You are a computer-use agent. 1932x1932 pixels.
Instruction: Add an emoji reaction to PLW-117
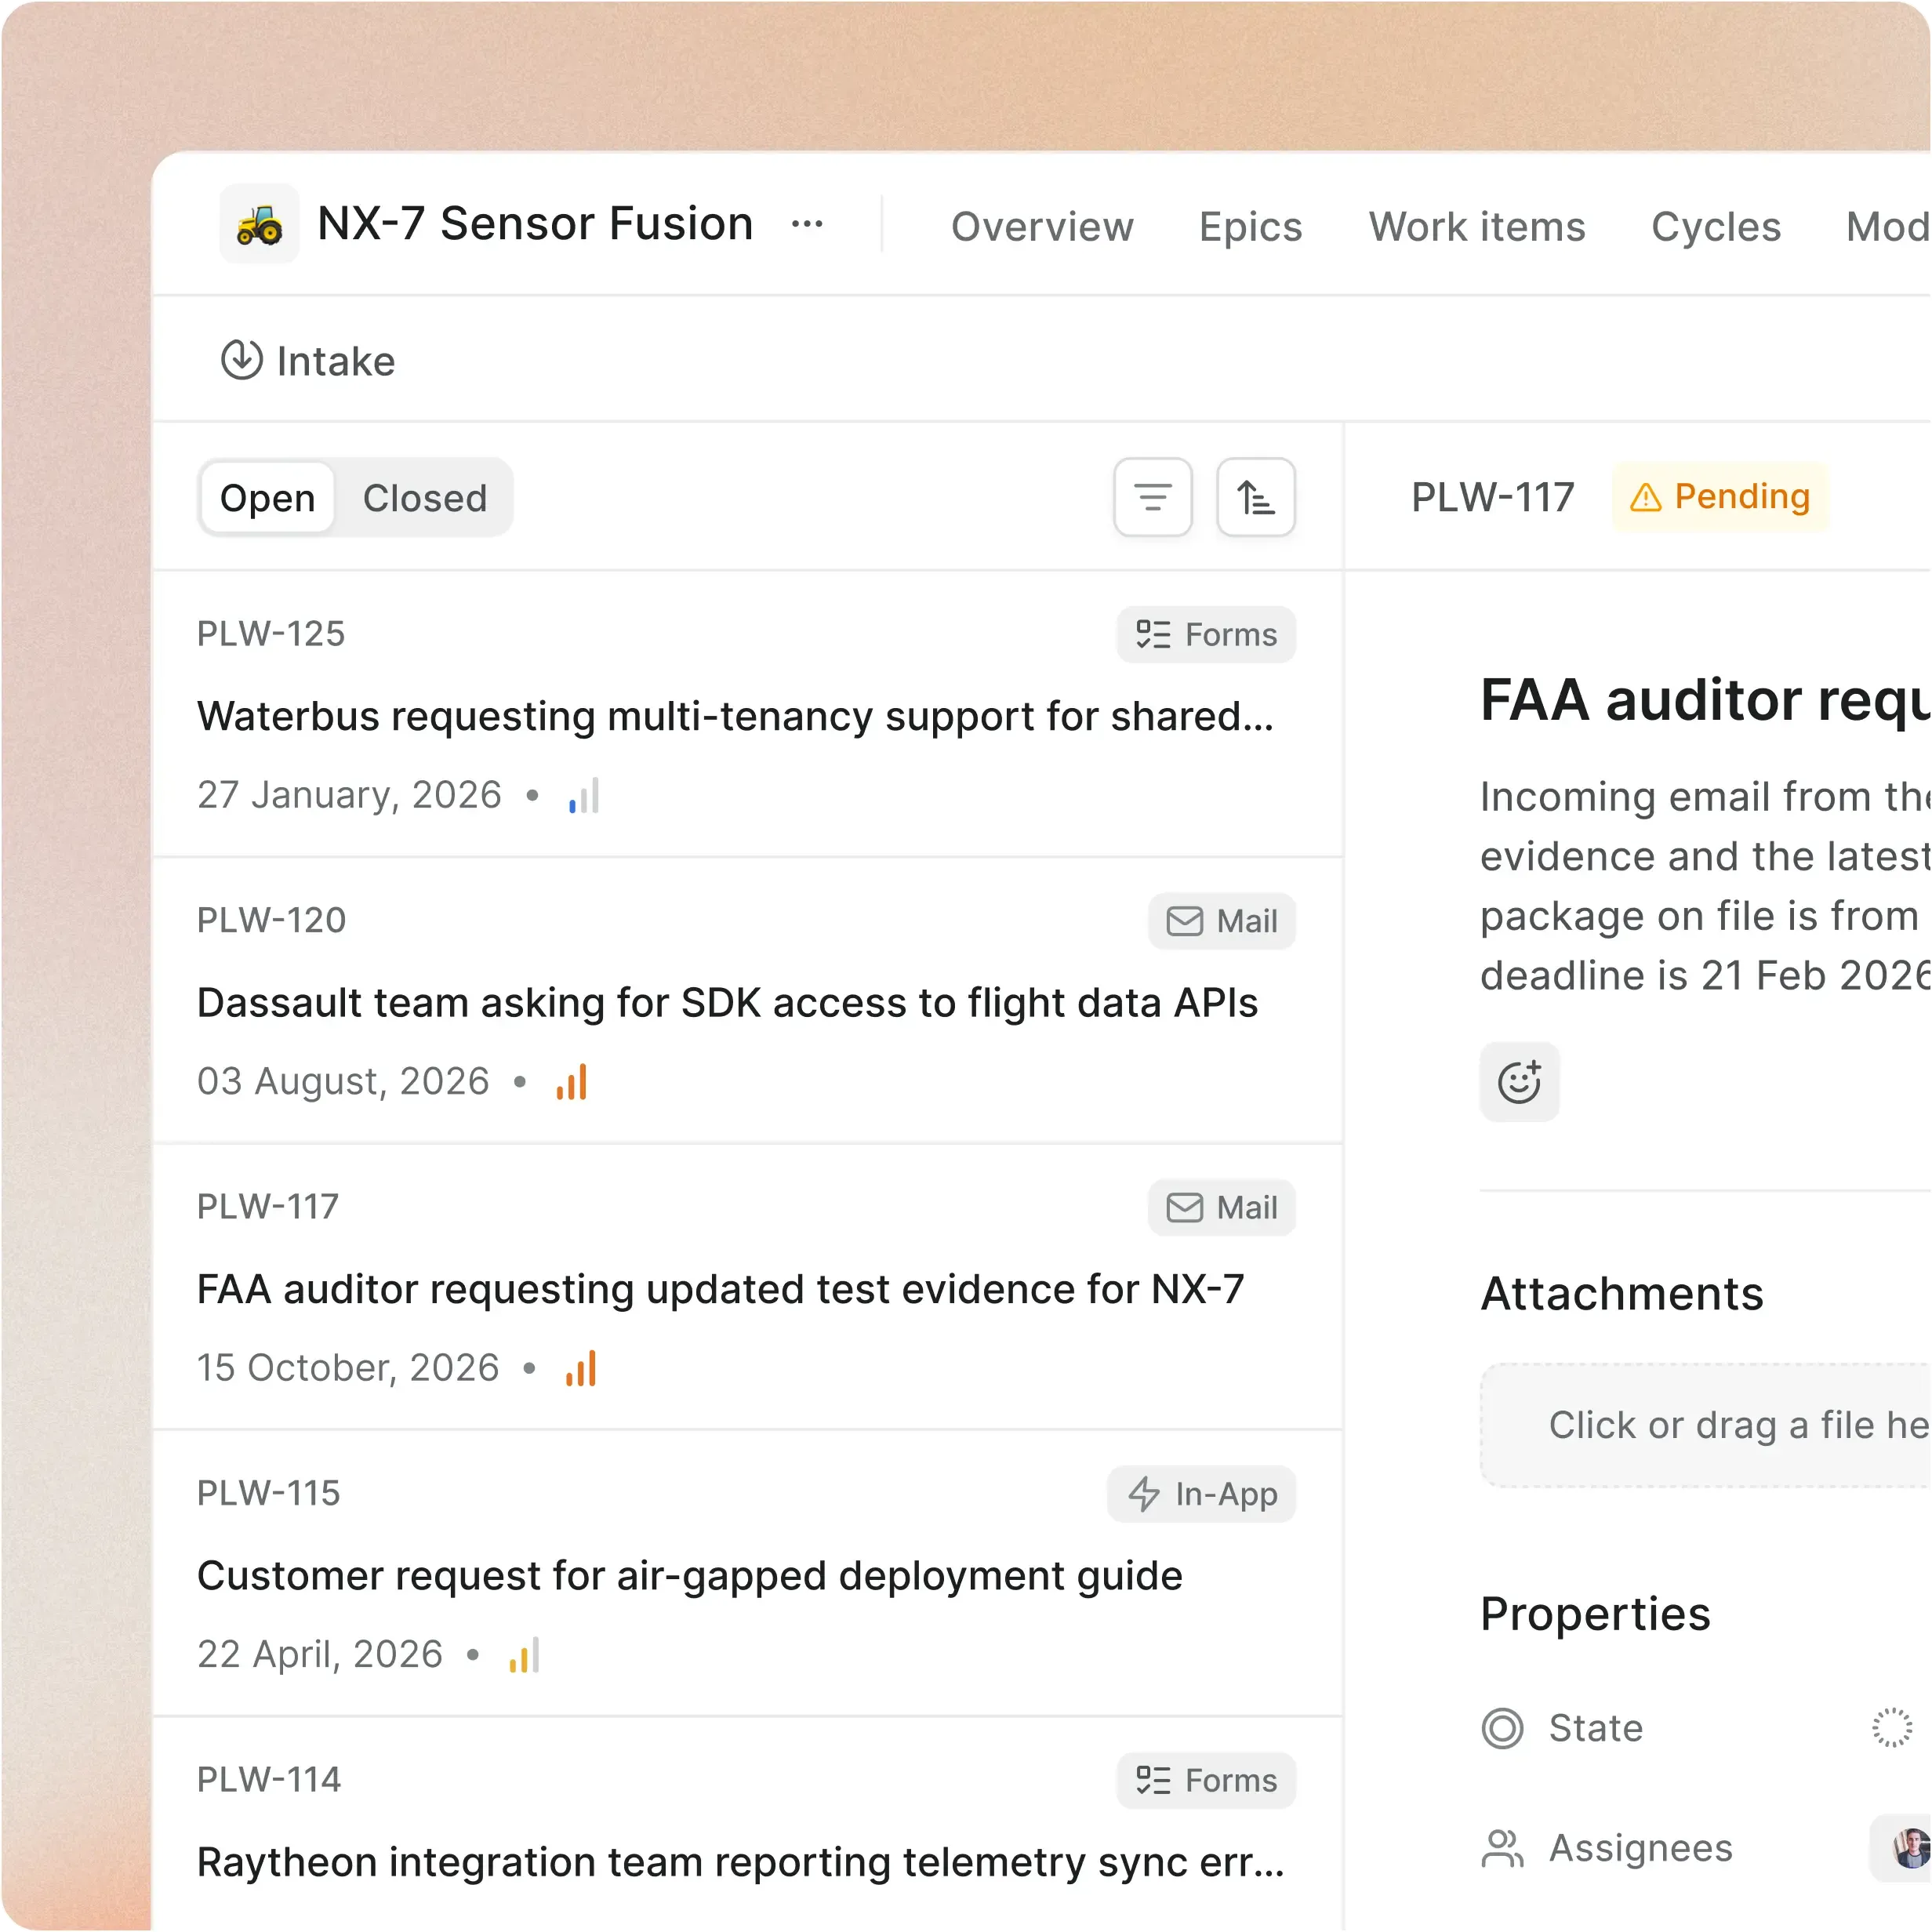(x=1519, y=1081)
